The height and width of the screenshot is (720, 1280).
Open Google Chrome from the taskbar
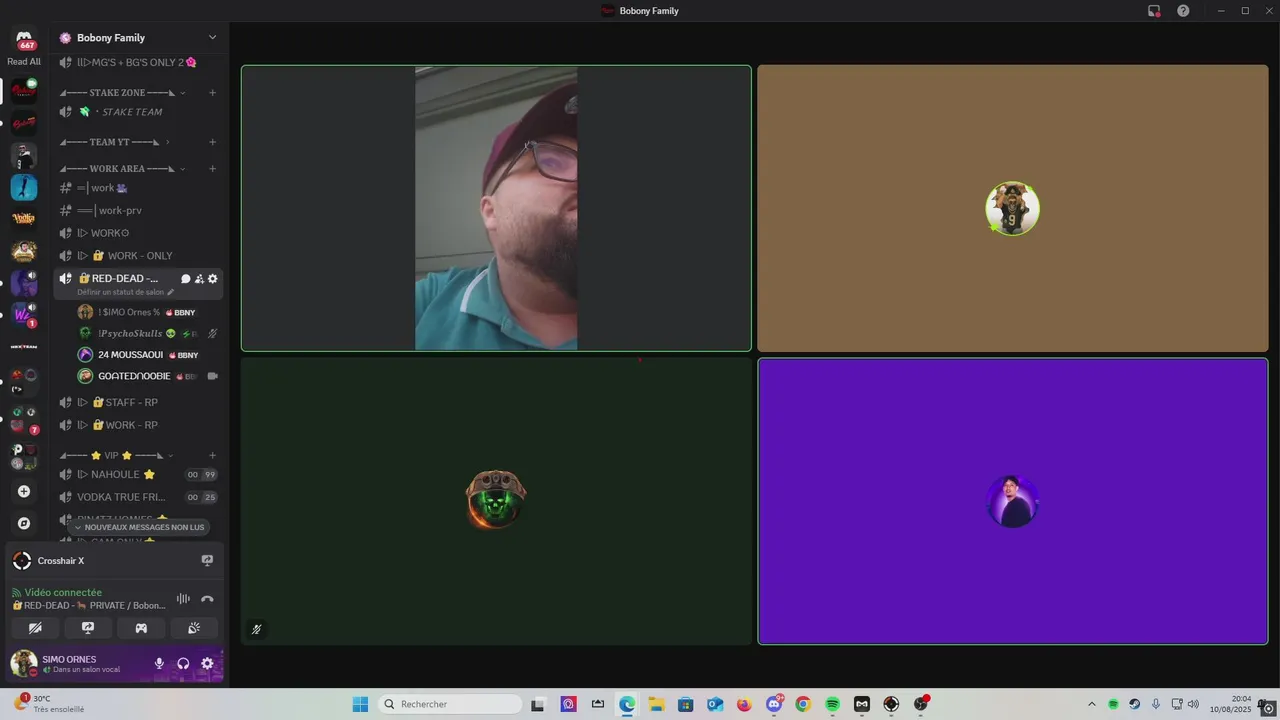pos(803,704)
